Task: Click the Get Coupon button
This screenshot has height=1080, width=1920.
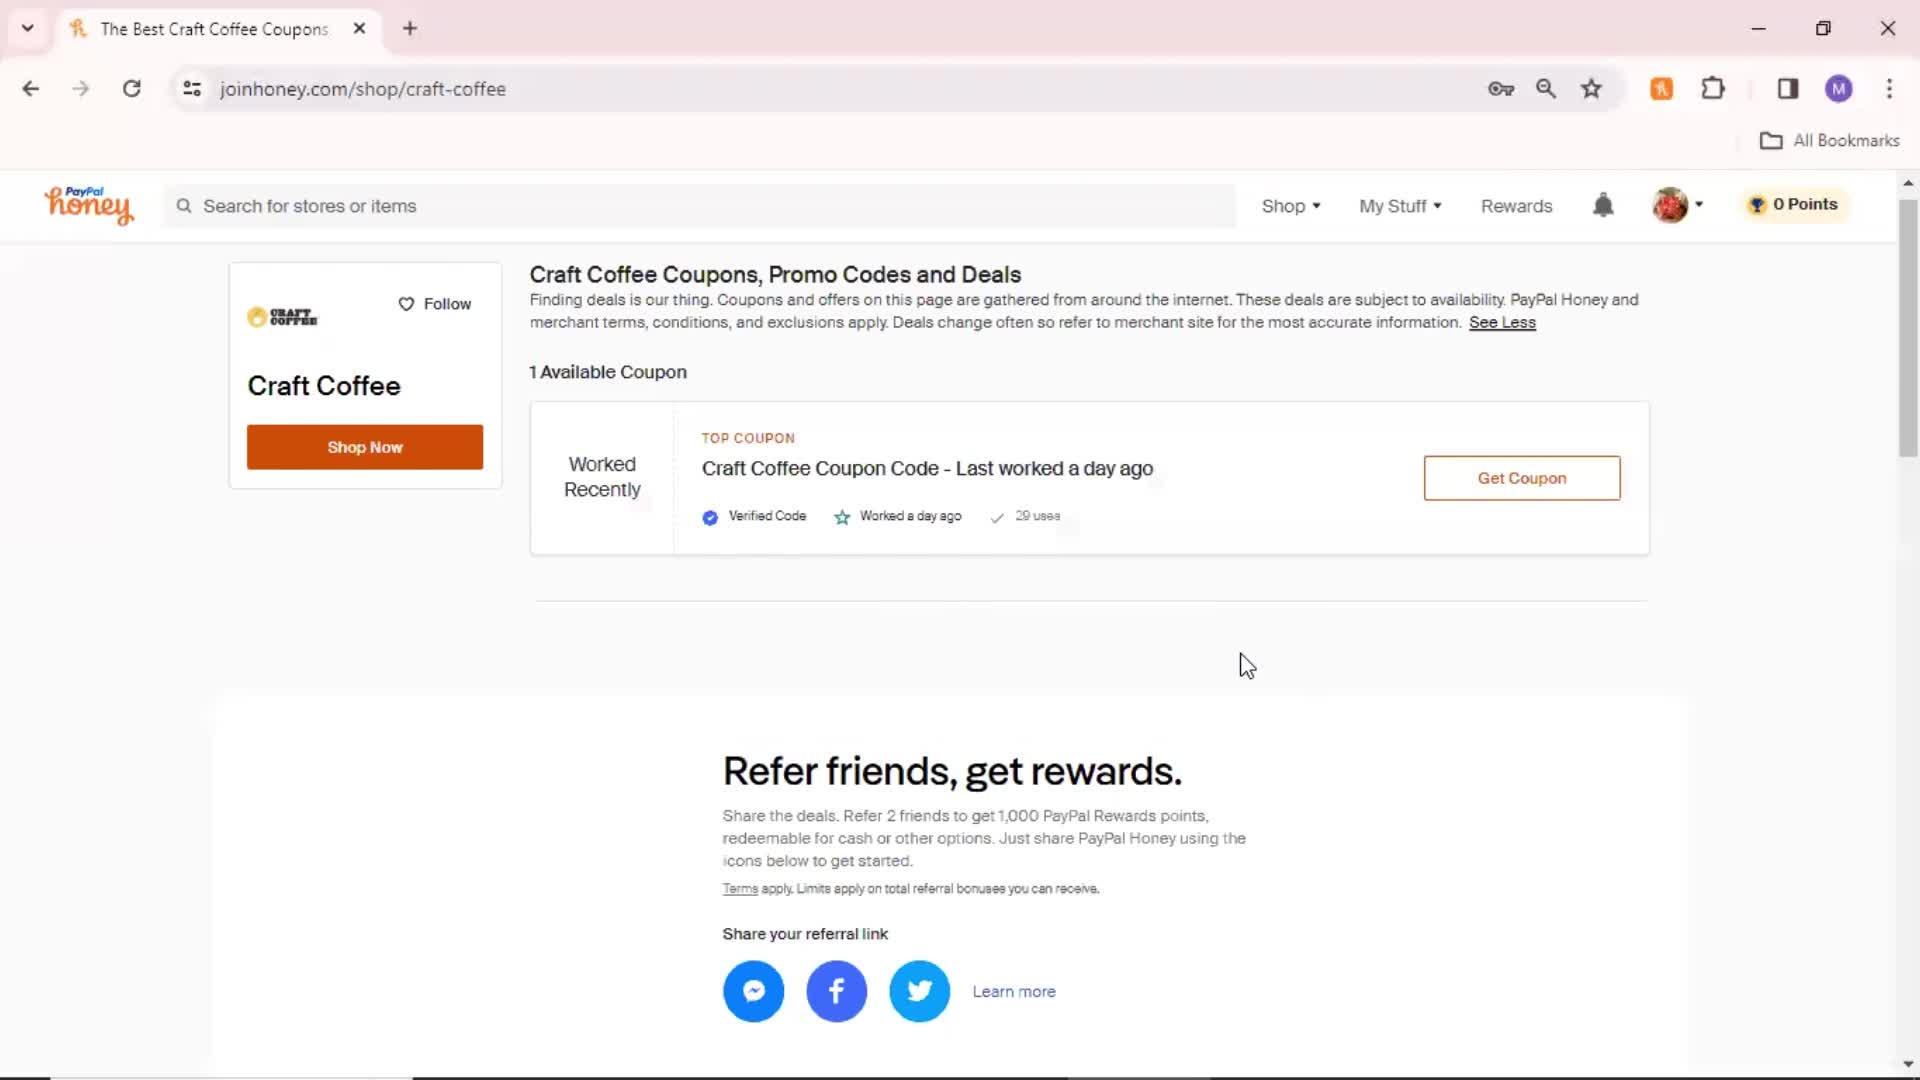Action: coord(1521,478)
